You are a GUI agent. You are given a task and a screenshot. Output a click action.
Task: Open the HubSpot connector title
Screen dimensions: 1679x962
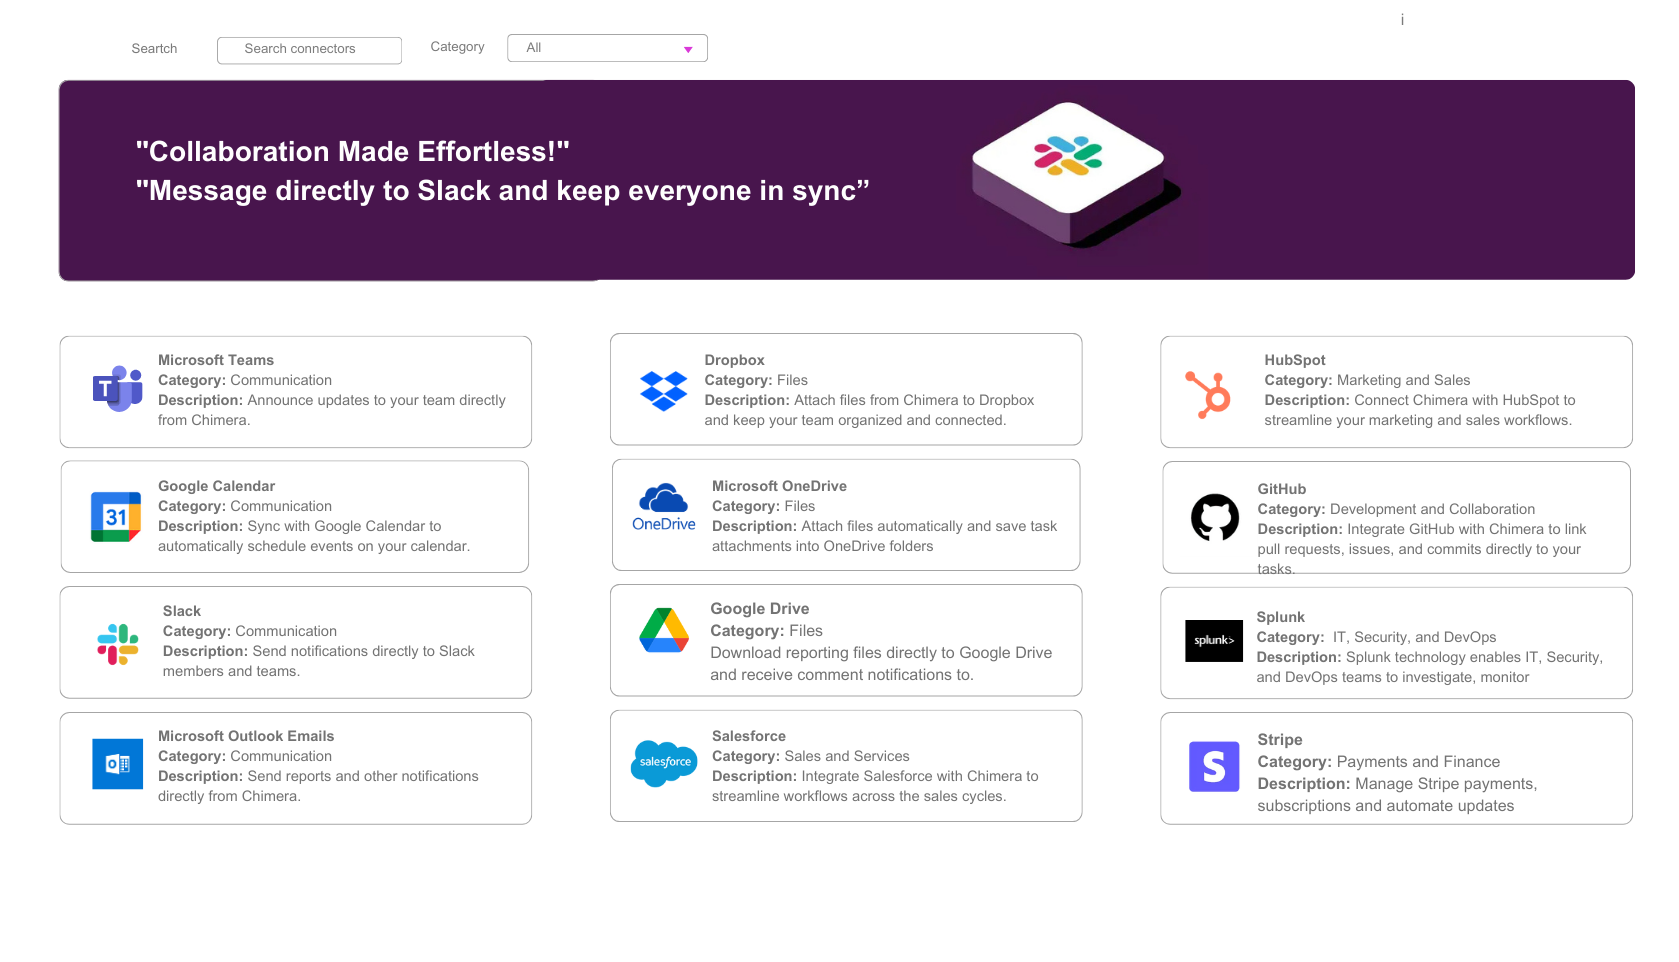click(1295, 360)
